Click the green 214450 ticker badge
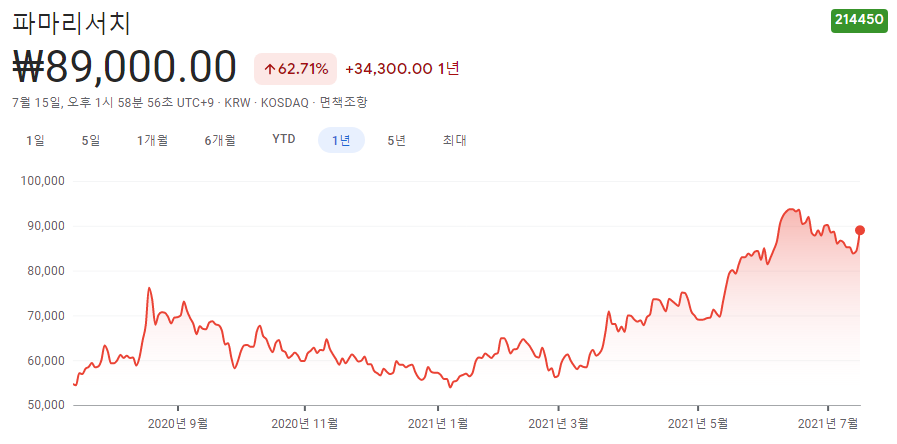The width and height of the screenshot is (897, 444). coord(859,21)
